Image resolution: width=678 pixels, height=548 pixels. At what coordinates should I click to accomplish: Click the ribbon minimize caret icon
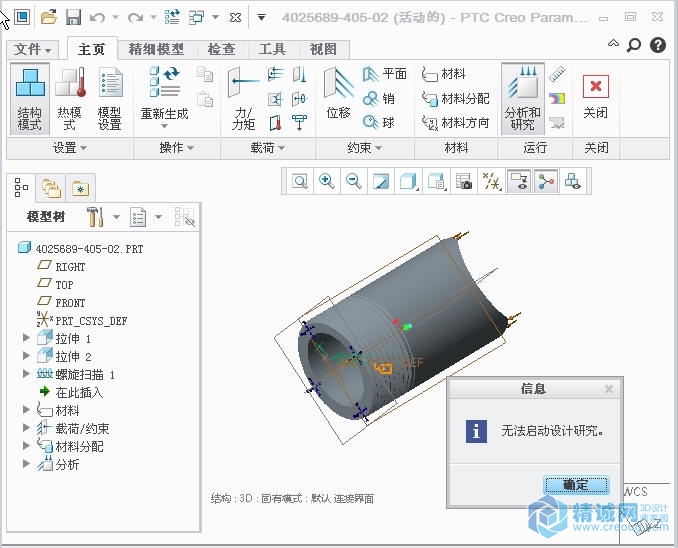point(613,43)
